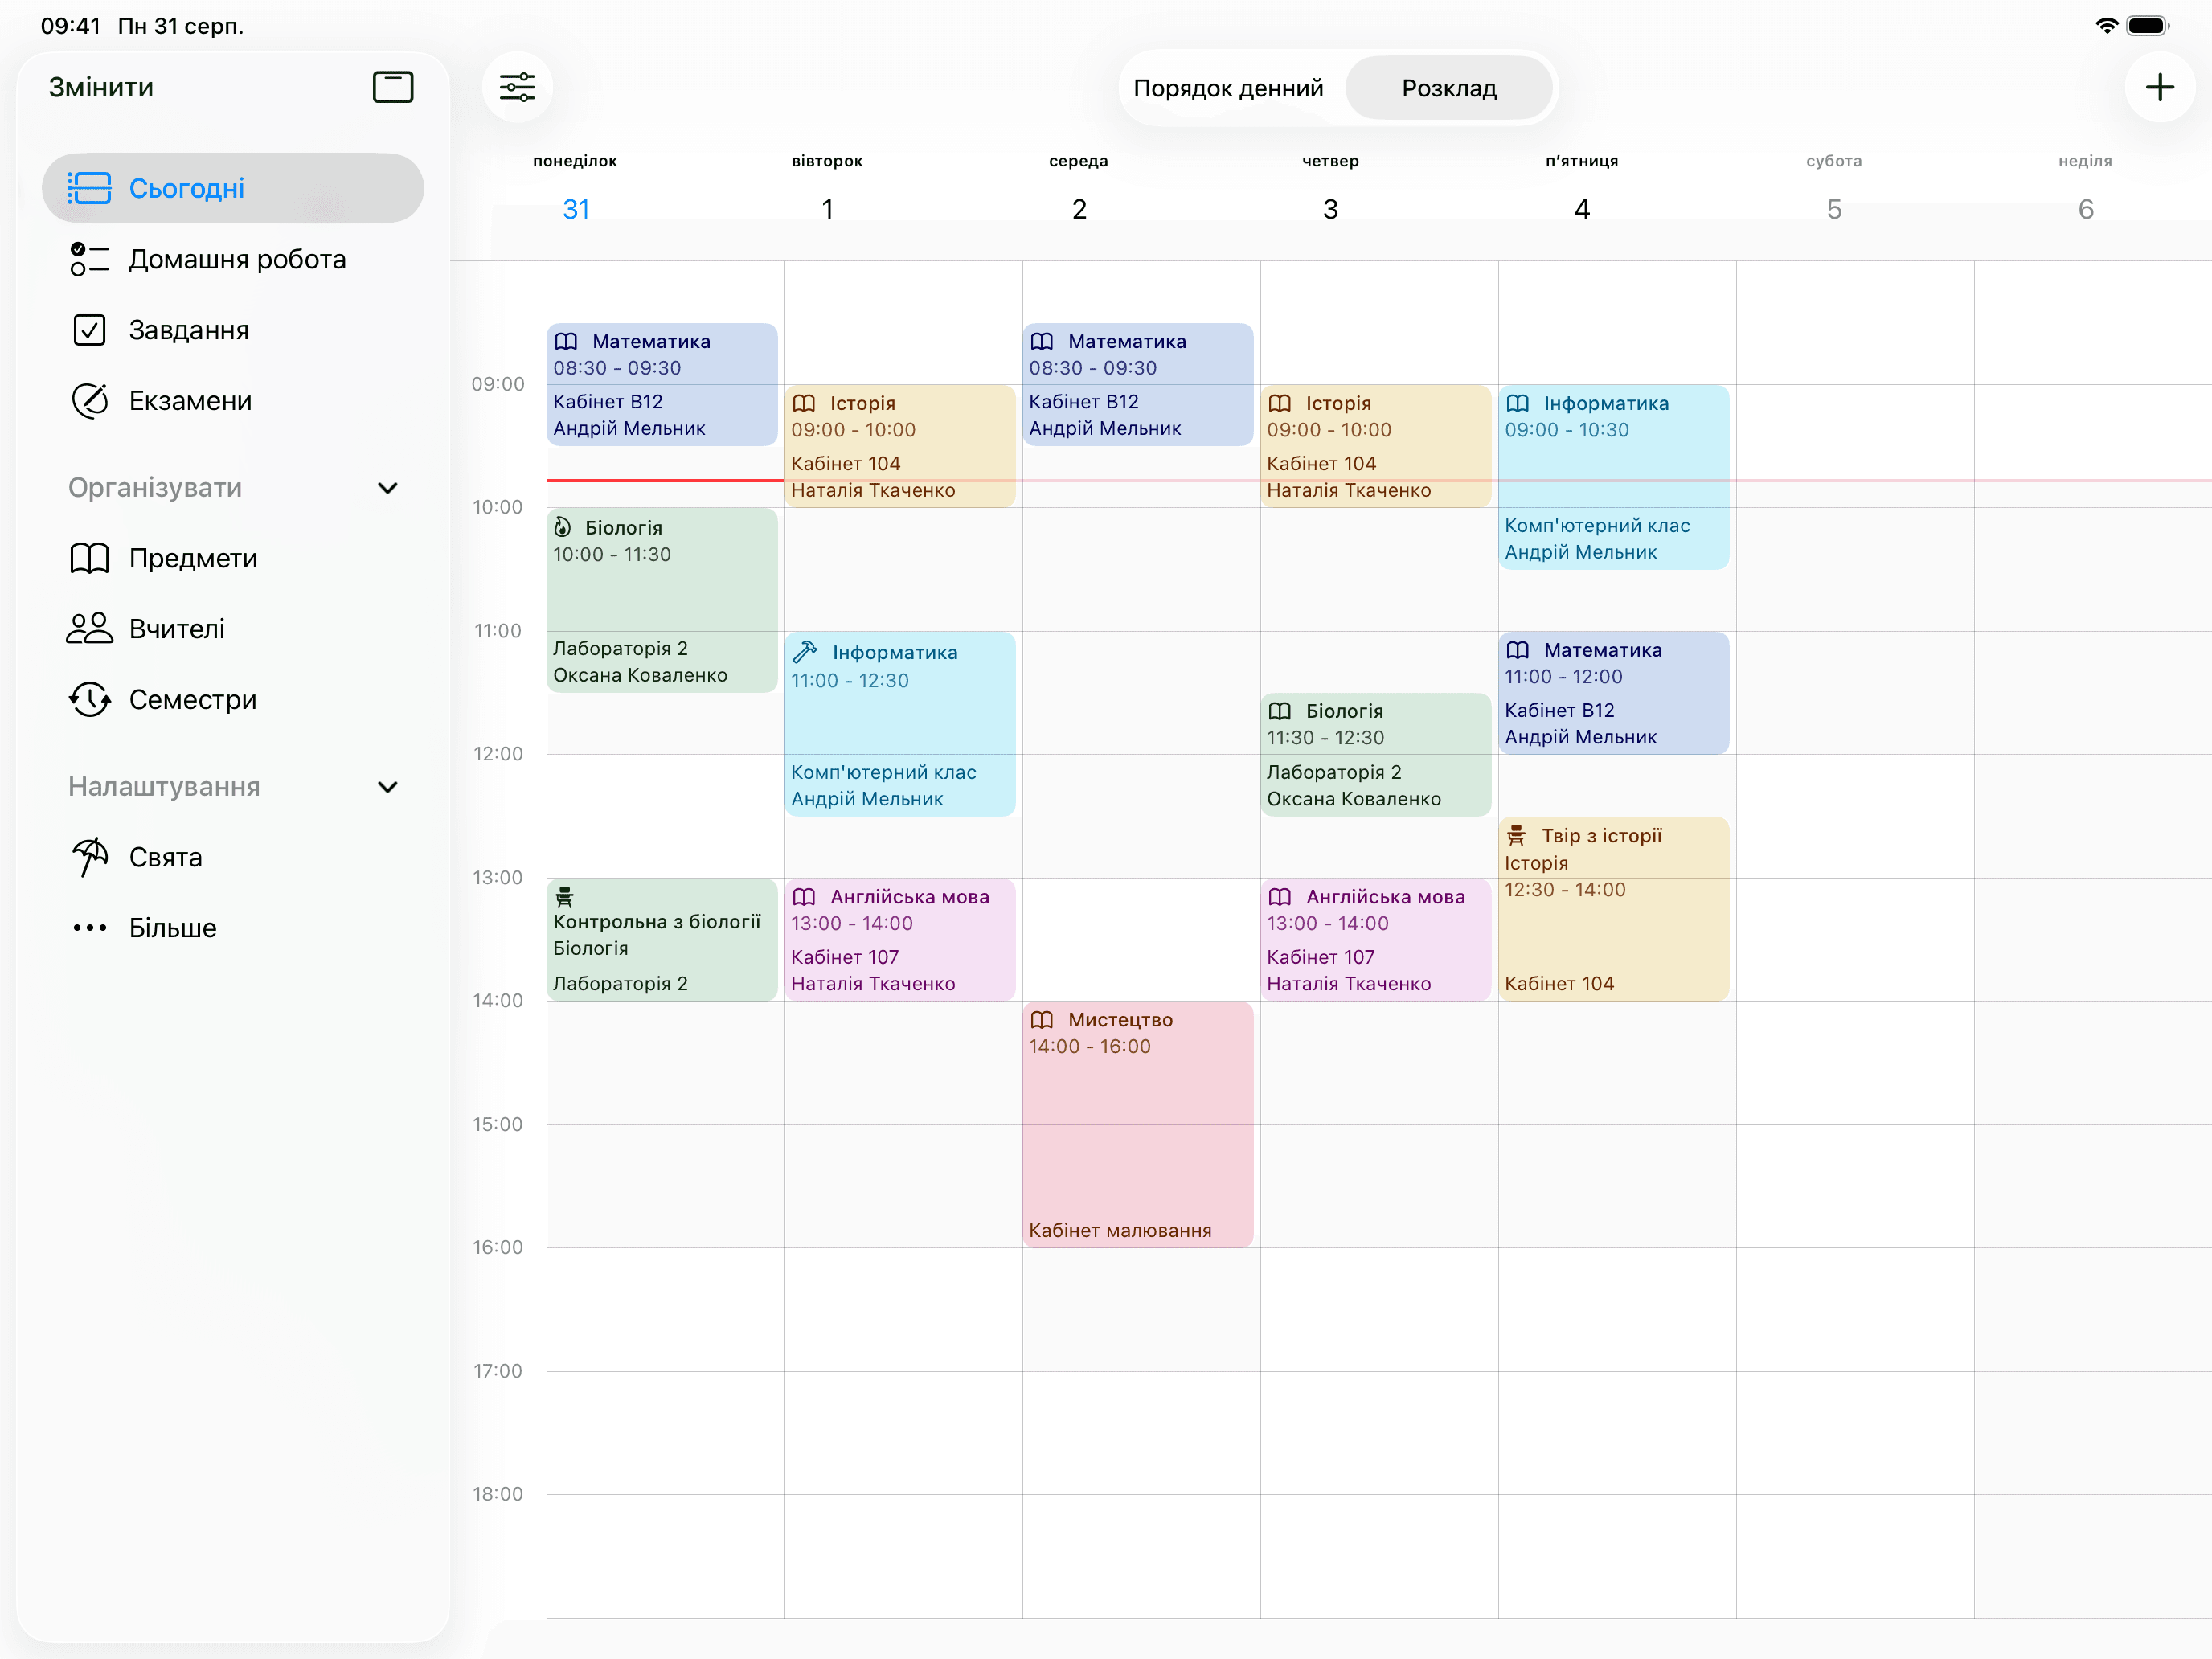This screenshot has width=2212, height=1659.
Task: Open Вчителі in sidebar
Action: click(233, 629)
